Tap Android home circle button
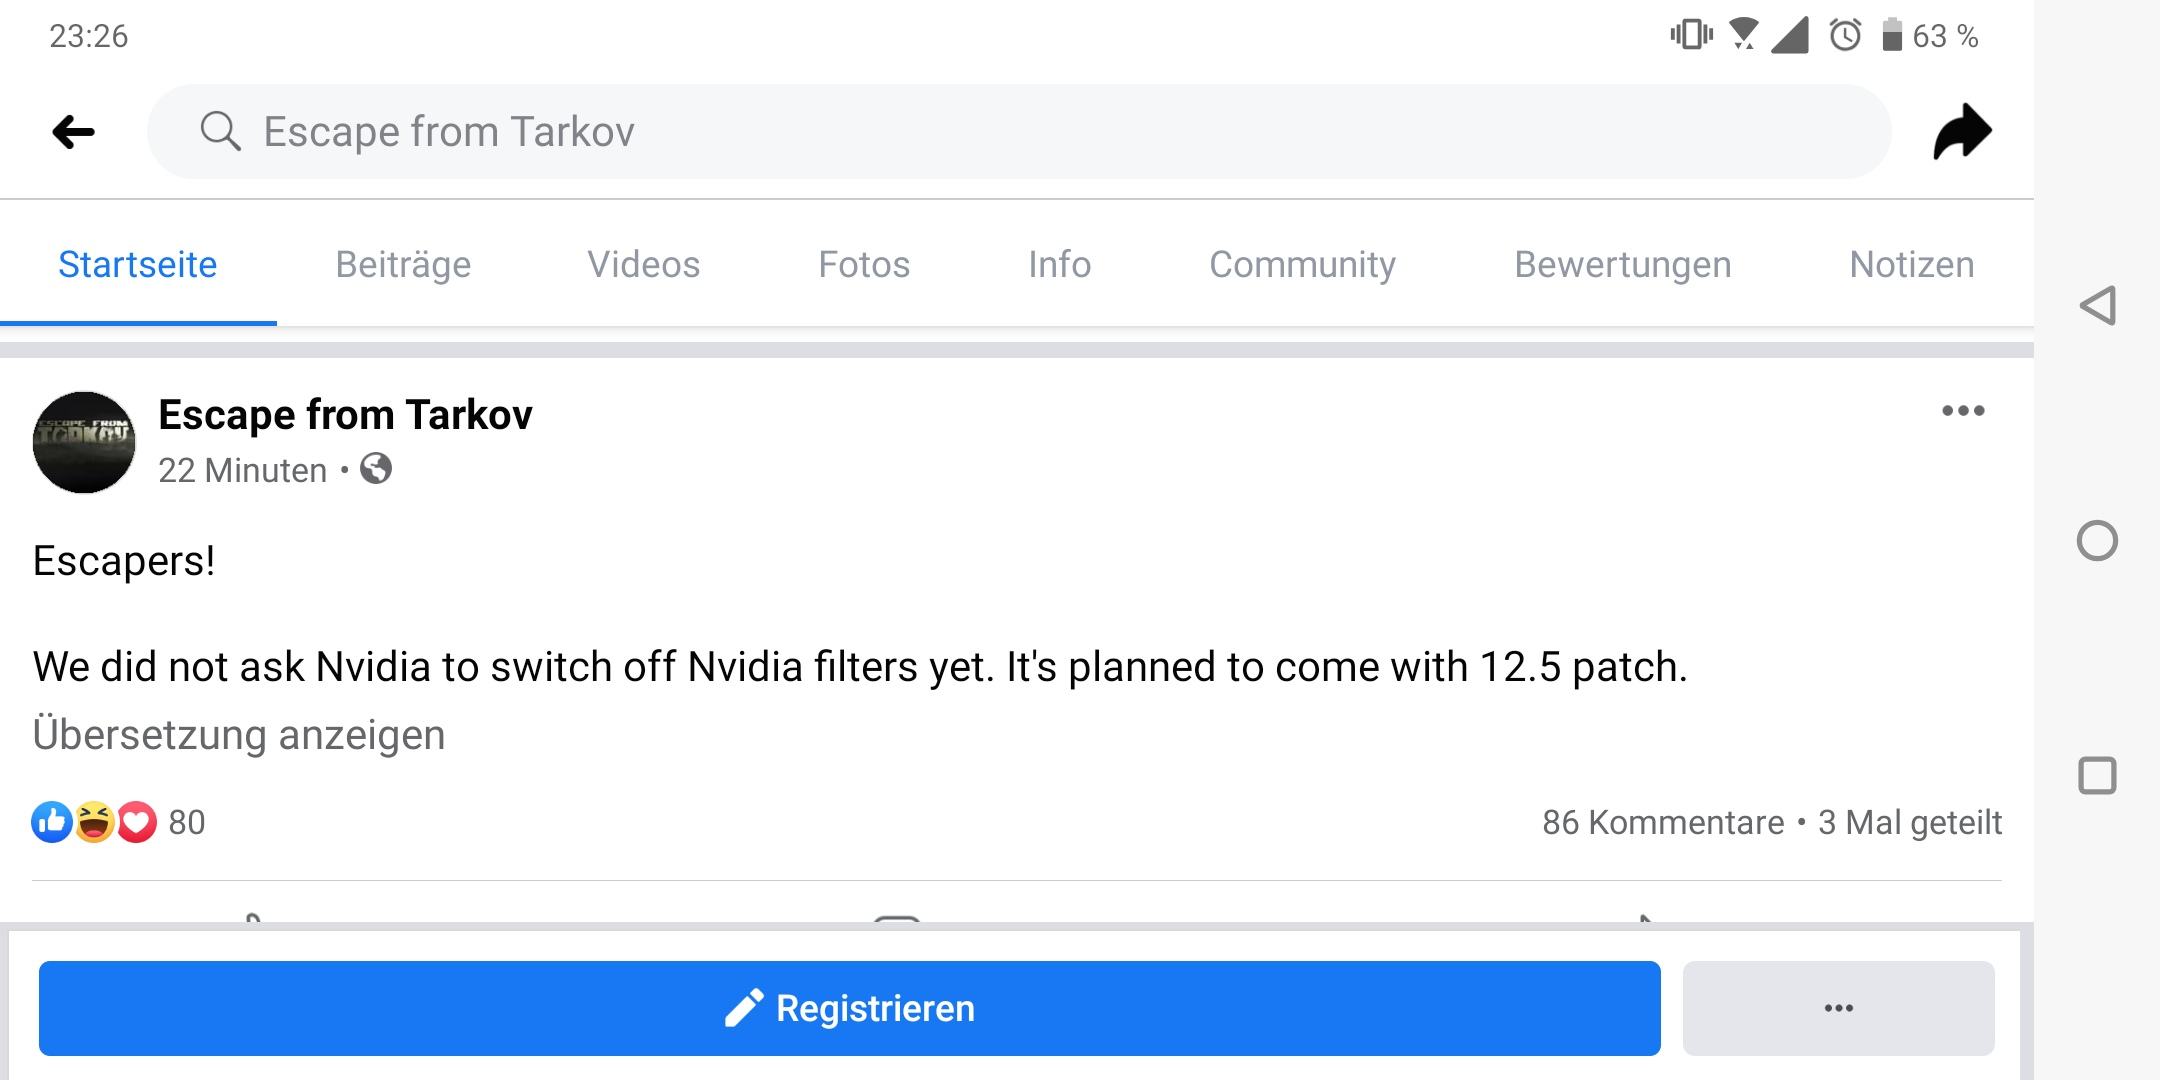 [2097, 541]
